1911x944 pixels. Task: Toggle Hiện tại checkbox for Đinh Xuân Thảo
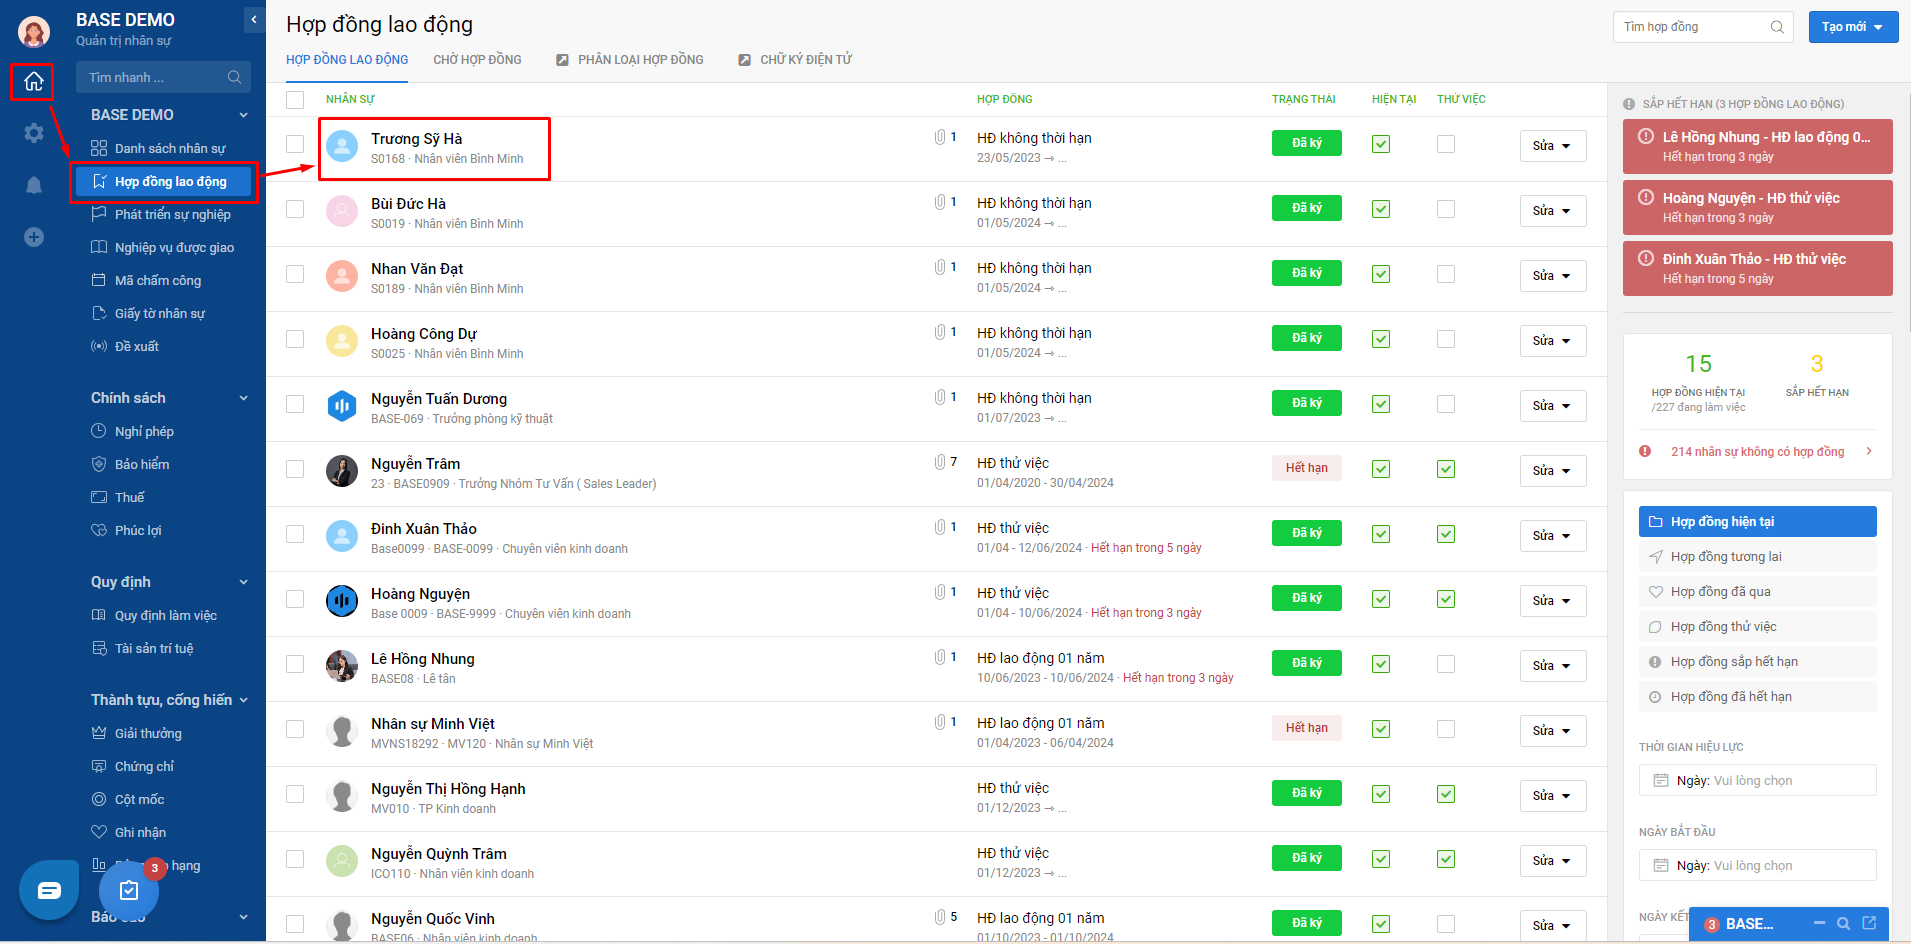1381,534
